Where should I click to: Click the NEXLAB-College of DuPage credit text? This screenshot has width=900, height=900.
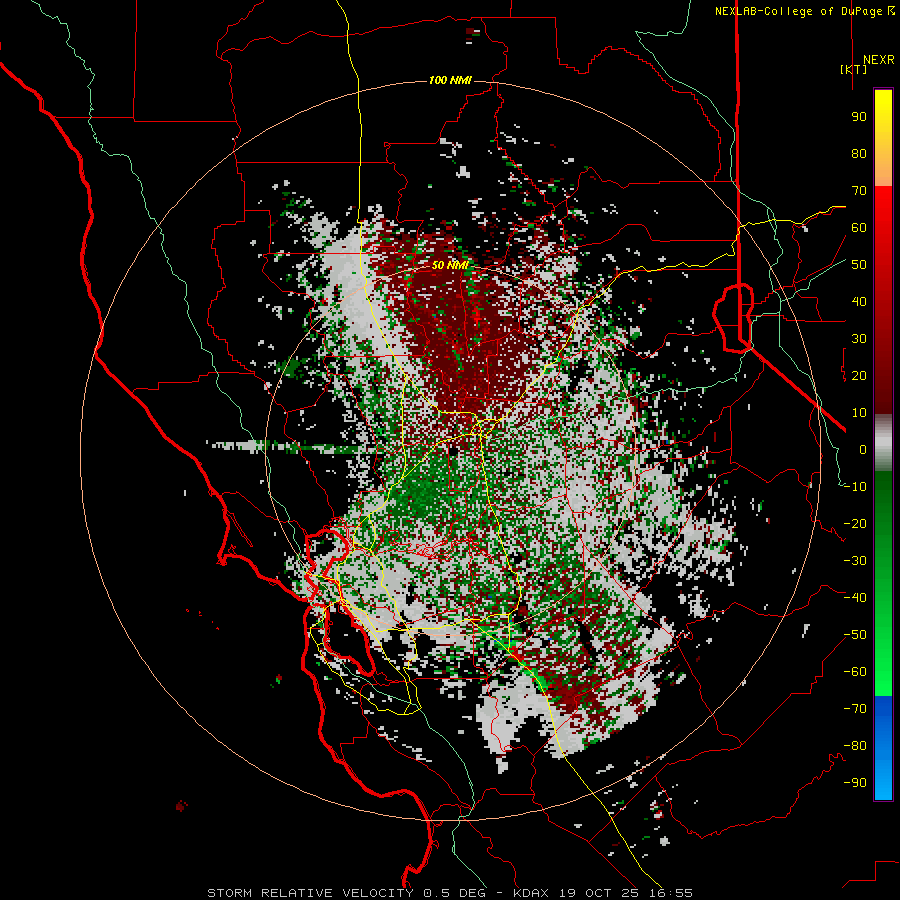(x=799, y=11)
